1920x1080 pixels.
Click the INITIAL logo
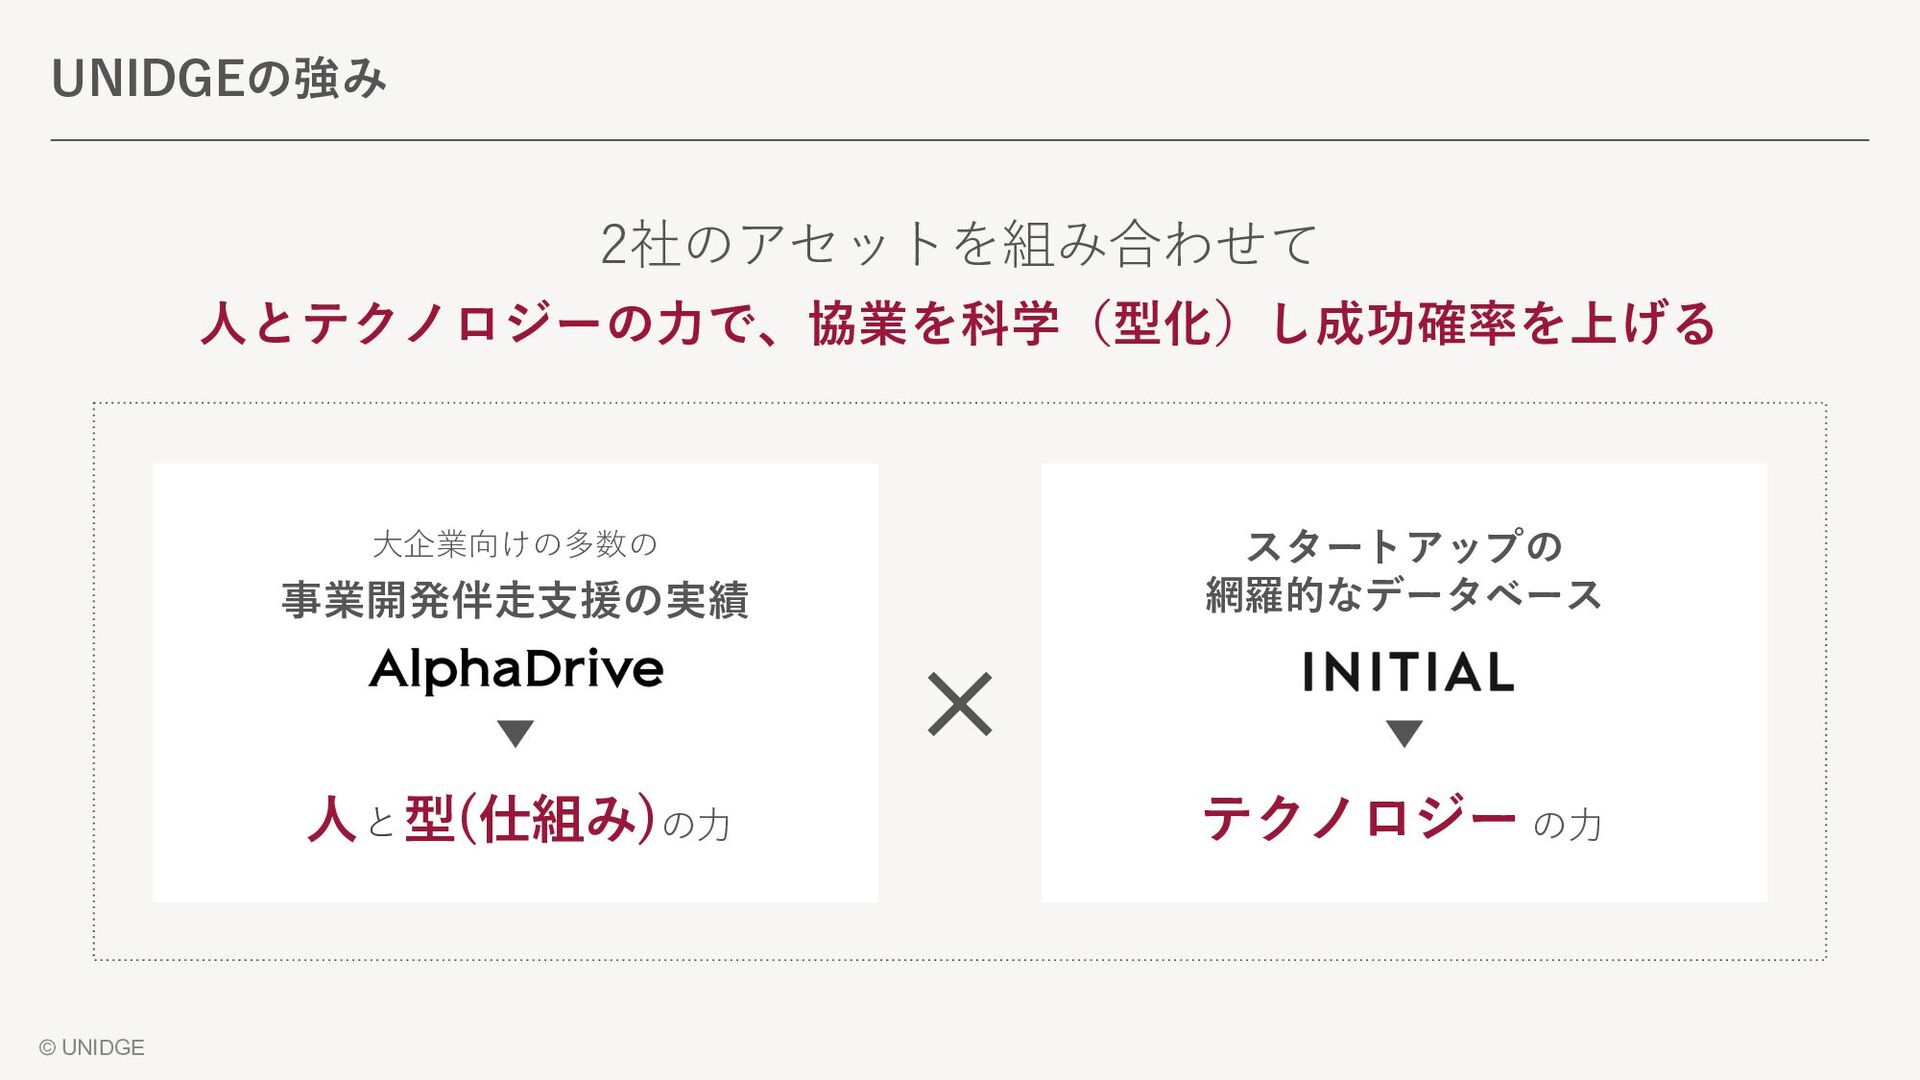(1407, 672)
